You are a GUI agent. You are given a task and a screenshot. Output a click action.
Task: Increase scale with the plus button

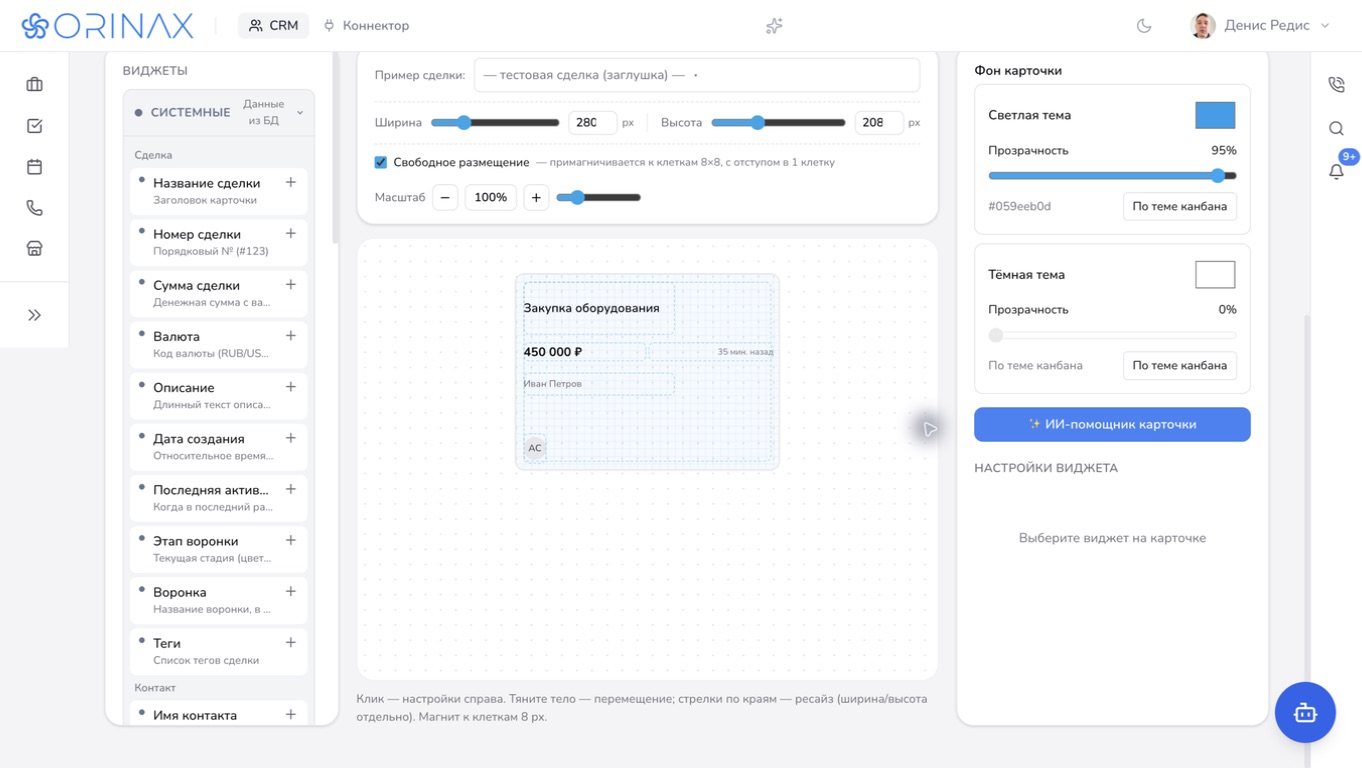(x=536, y=197)
